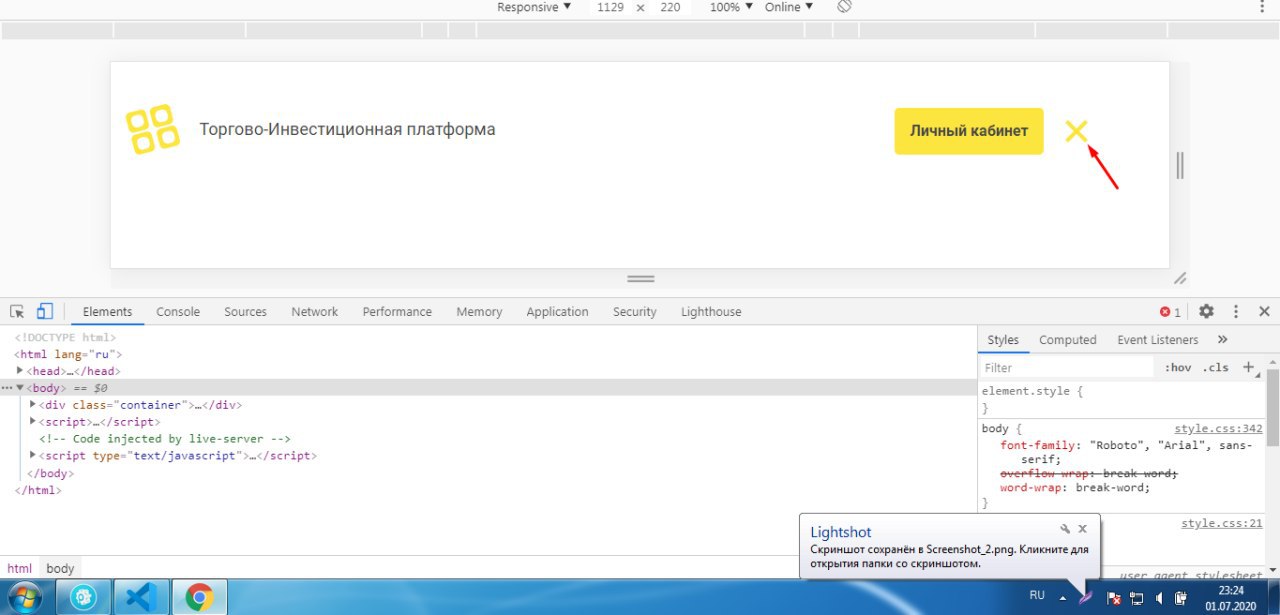1280x615 pixels.
Task: Expand the head element node
Action: pos(20,371)
